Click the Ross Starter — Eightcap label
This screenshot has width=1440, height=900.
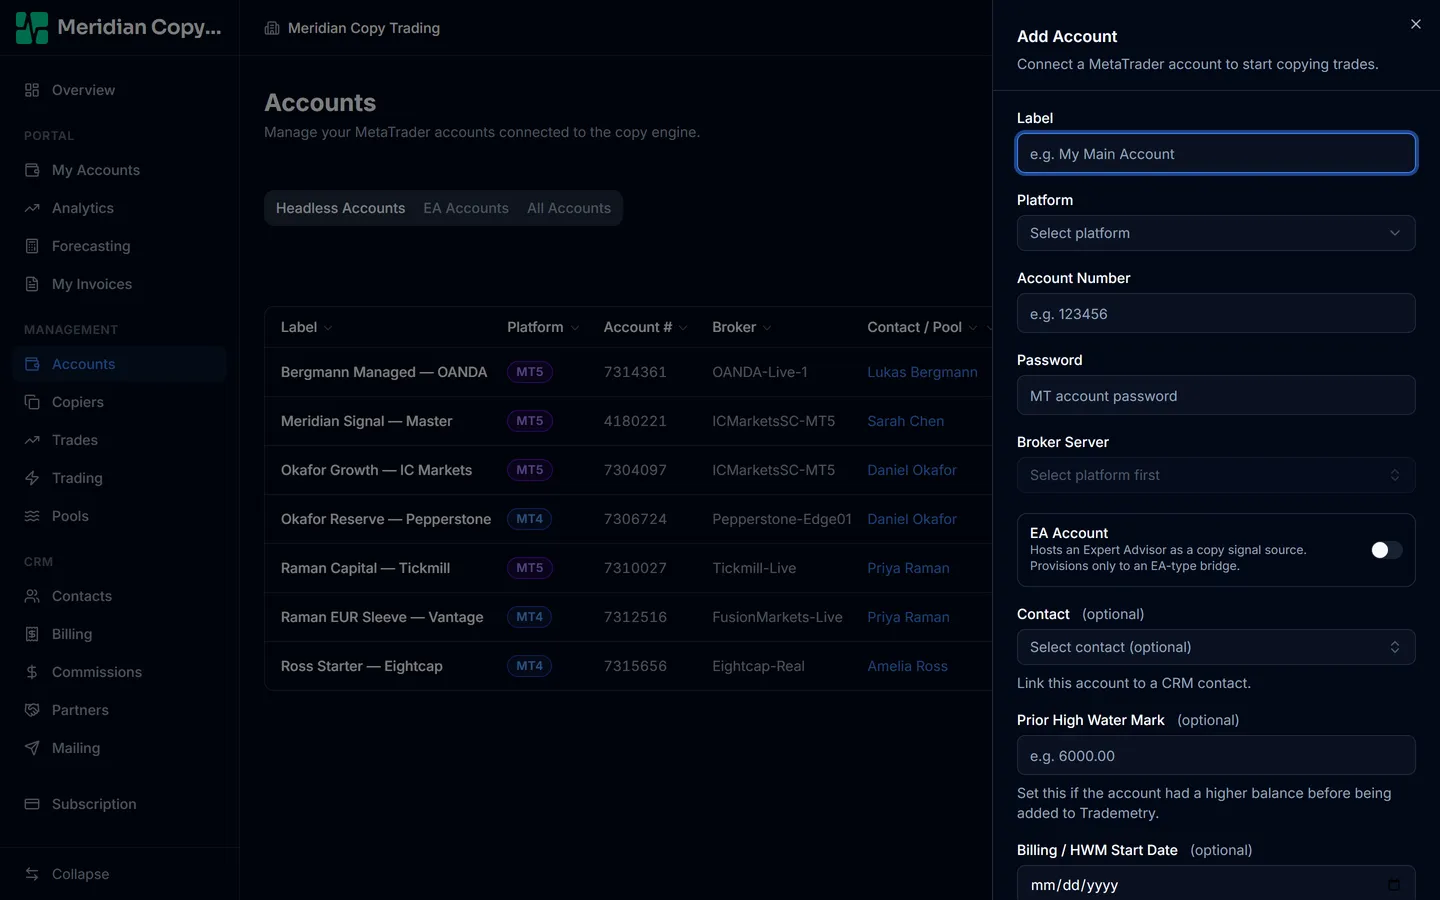361,666
